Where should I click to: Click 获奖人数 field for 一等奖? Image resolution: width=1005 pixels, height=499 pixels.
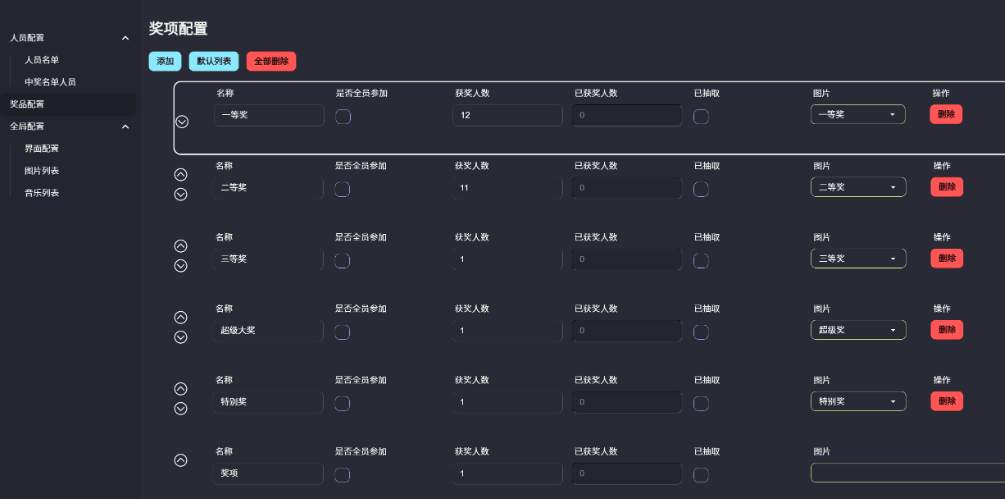click(507, 116)
